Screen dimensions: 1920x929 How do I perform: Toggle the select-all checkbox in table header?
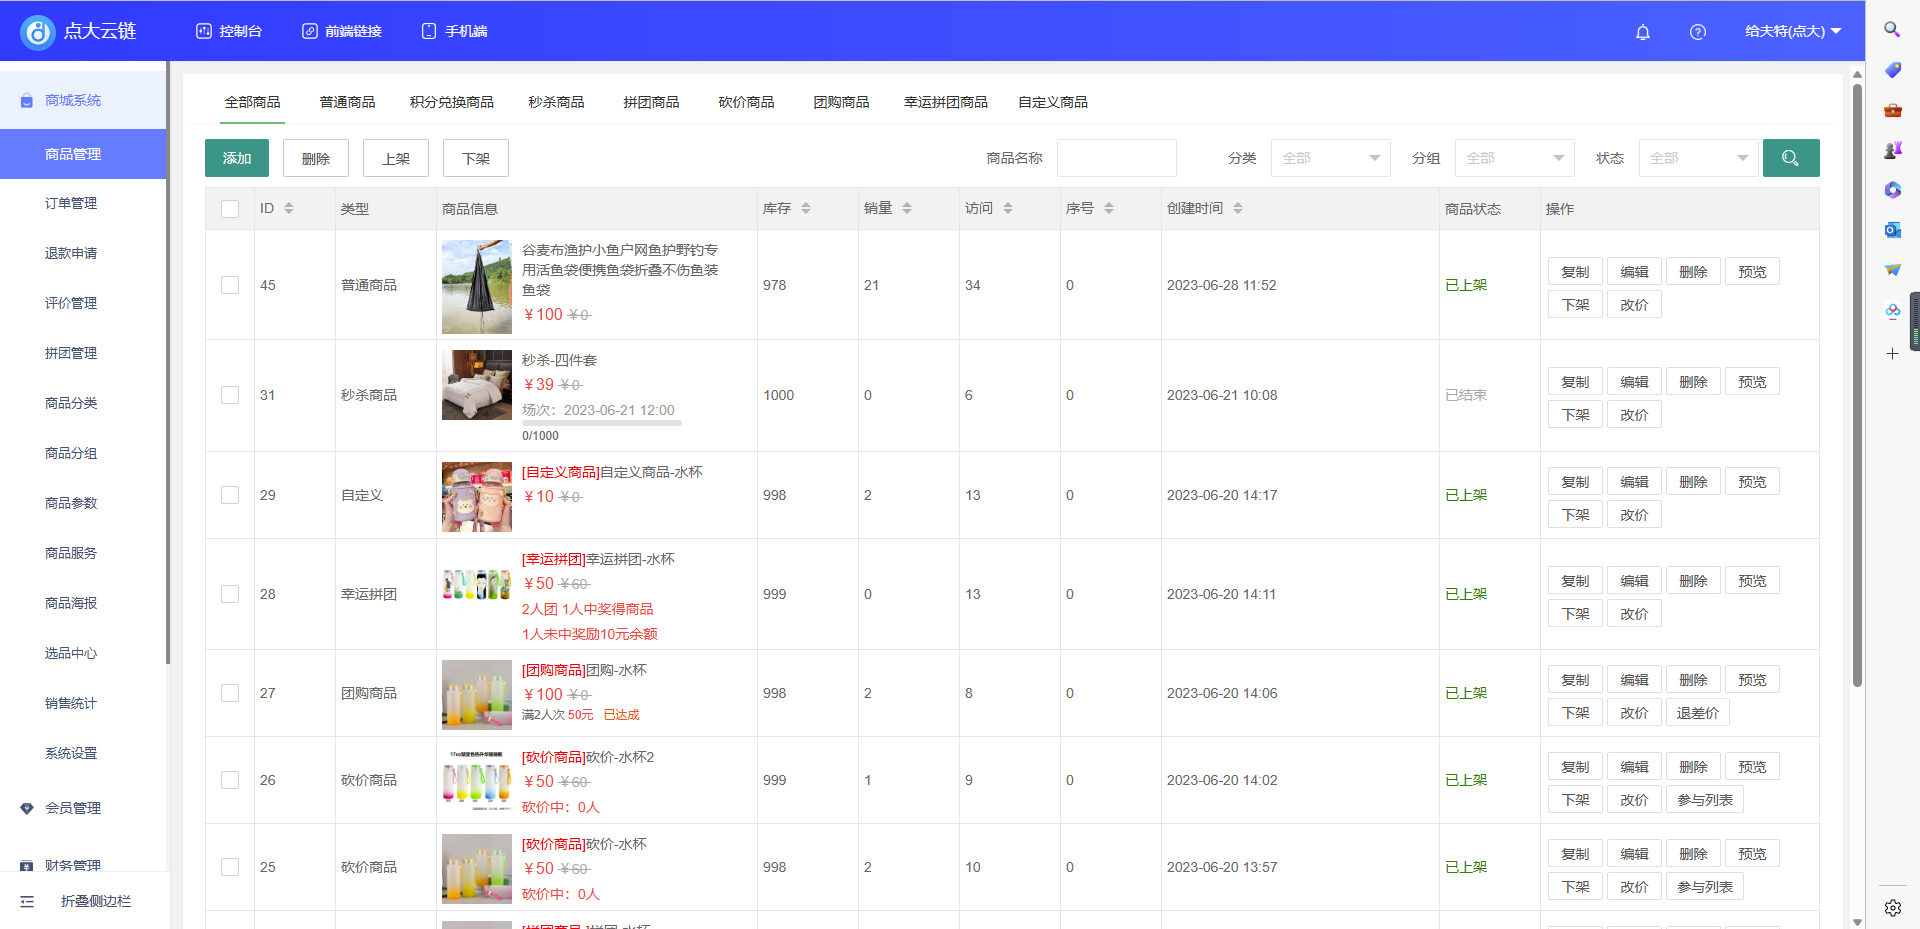tap(229, 208)
